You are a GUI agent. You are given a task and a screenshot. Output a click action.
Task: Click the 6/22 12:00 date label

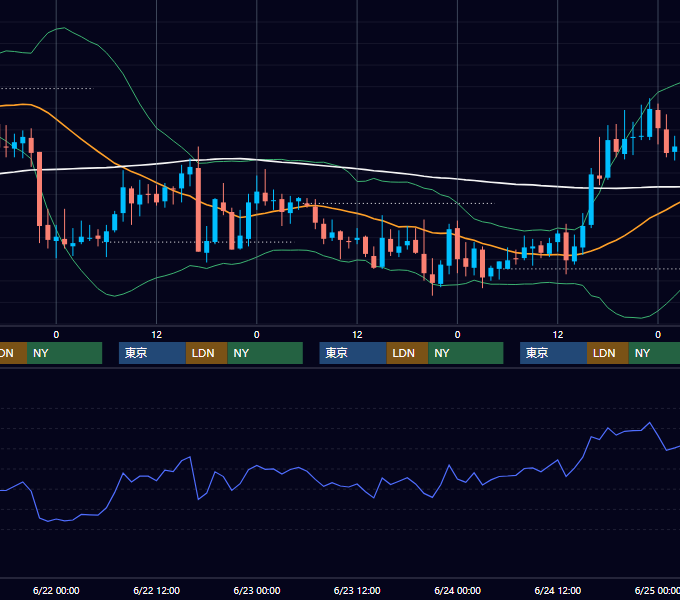157,590
